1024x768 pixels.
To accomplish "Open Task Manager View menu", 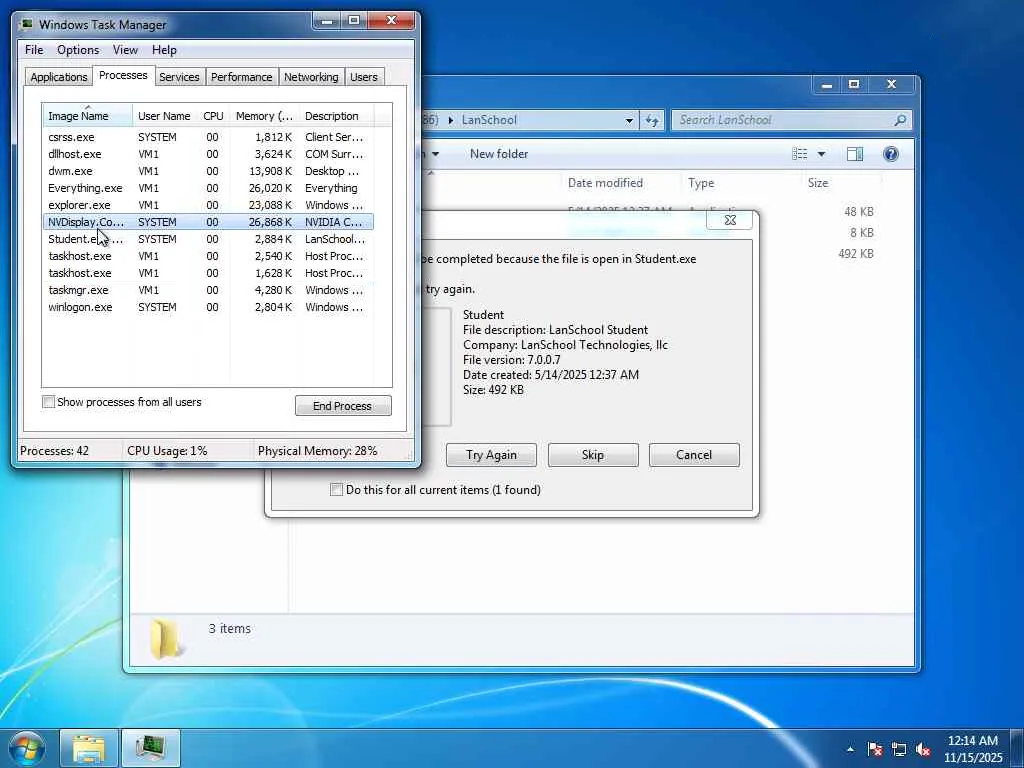I will coord(125,50).
